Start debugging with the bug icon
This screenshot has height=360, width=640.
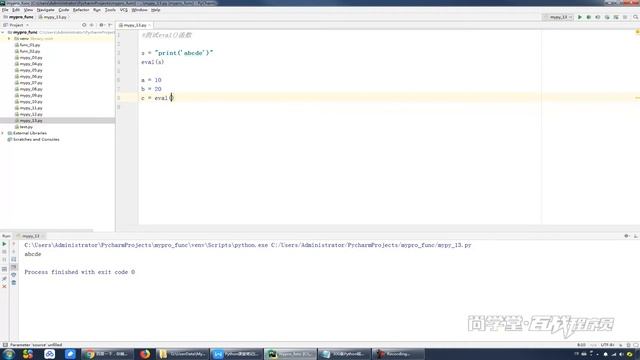click(x=589, y=17)
